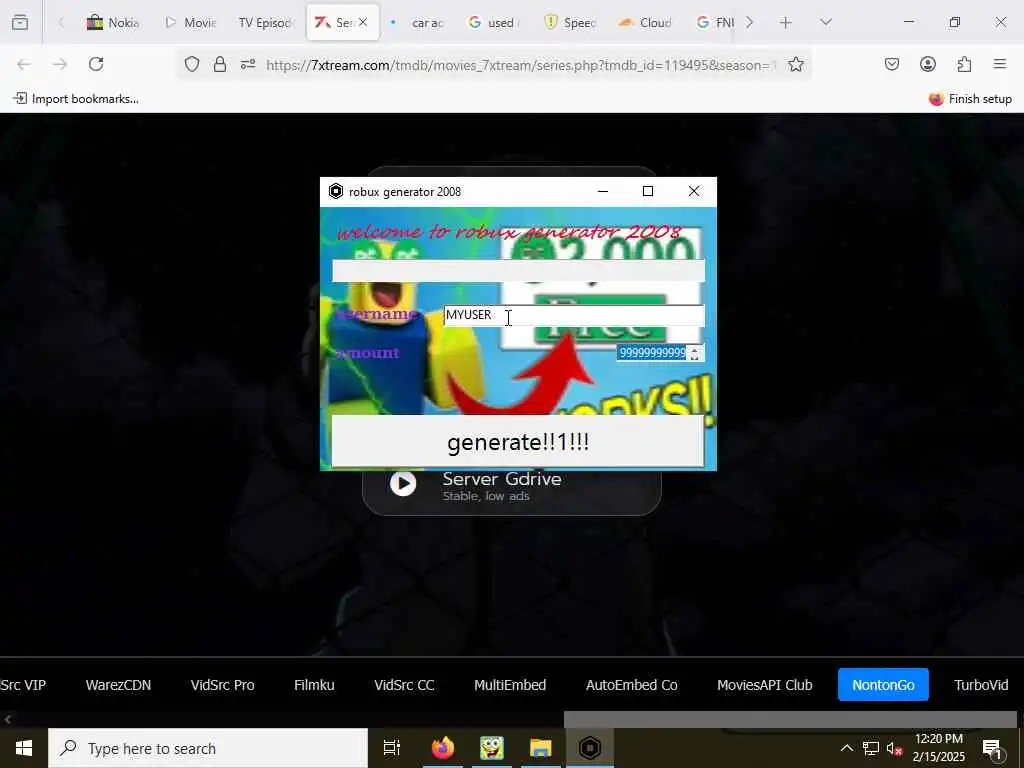Click the taskbar search box
1024x768 pixels.
(x=208, y=748)
